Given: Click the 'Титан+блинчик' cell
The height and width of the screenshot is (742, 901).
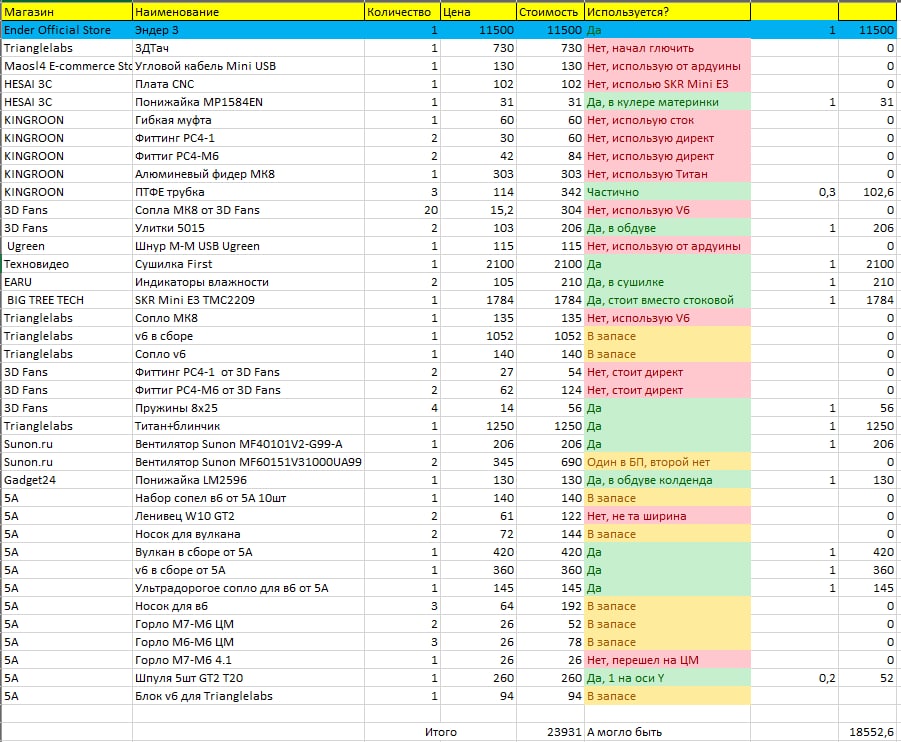Looking at the screenshot, I should coord(248,426).
